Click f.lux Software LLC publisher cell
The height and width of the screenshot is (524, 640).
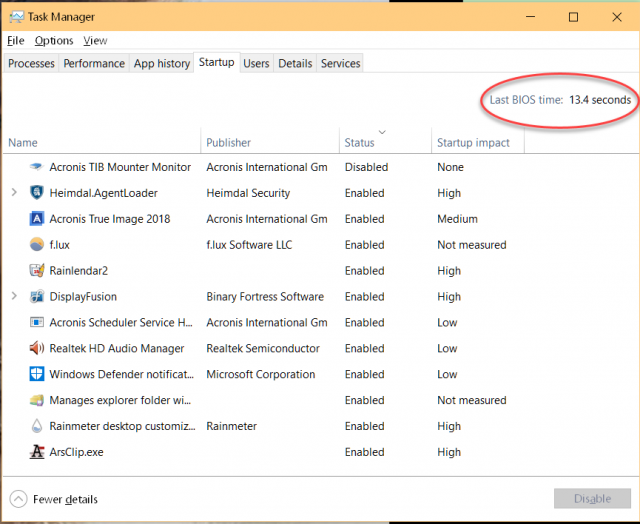(249, 244)
